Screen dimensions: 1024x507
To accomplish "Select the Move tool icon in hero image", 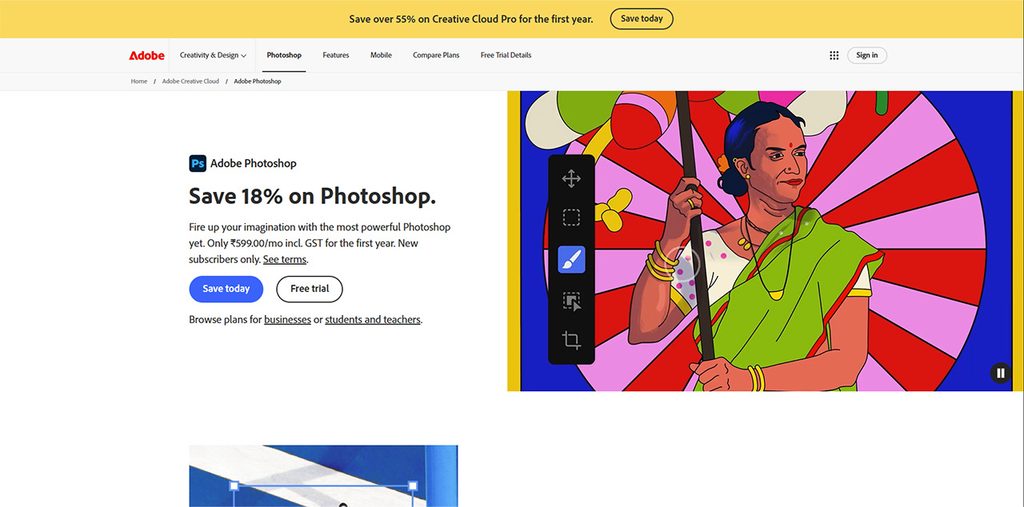I will 571,178.
